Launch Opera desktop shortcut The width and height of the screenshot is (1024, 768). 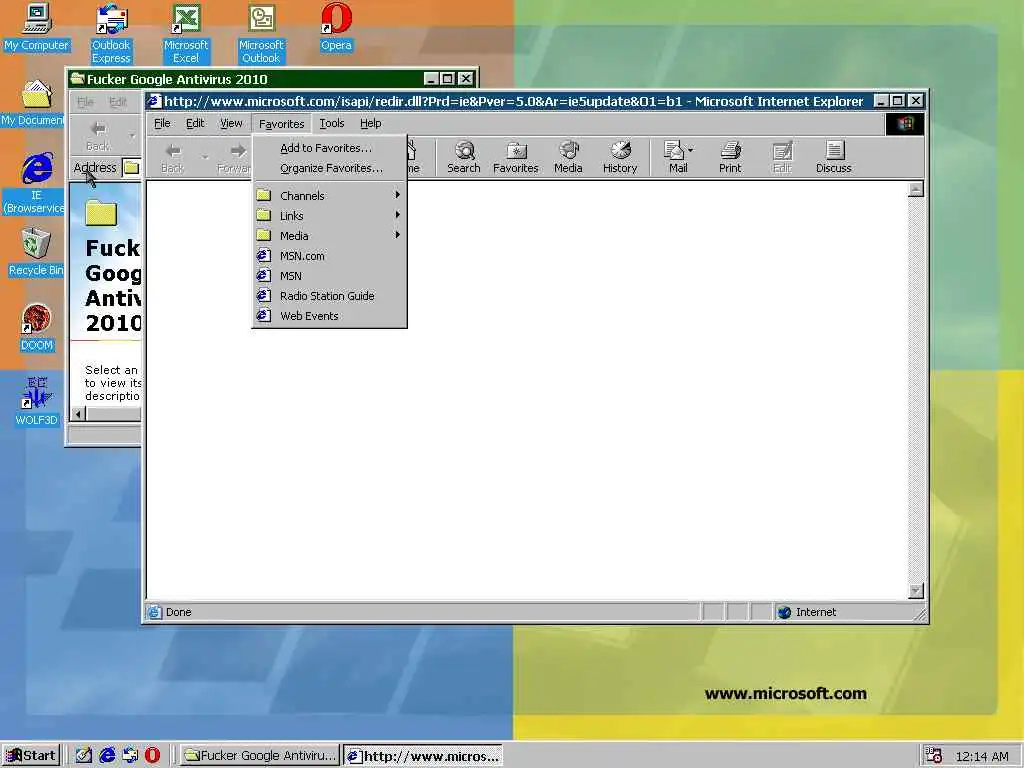click(x=336, y=27)
